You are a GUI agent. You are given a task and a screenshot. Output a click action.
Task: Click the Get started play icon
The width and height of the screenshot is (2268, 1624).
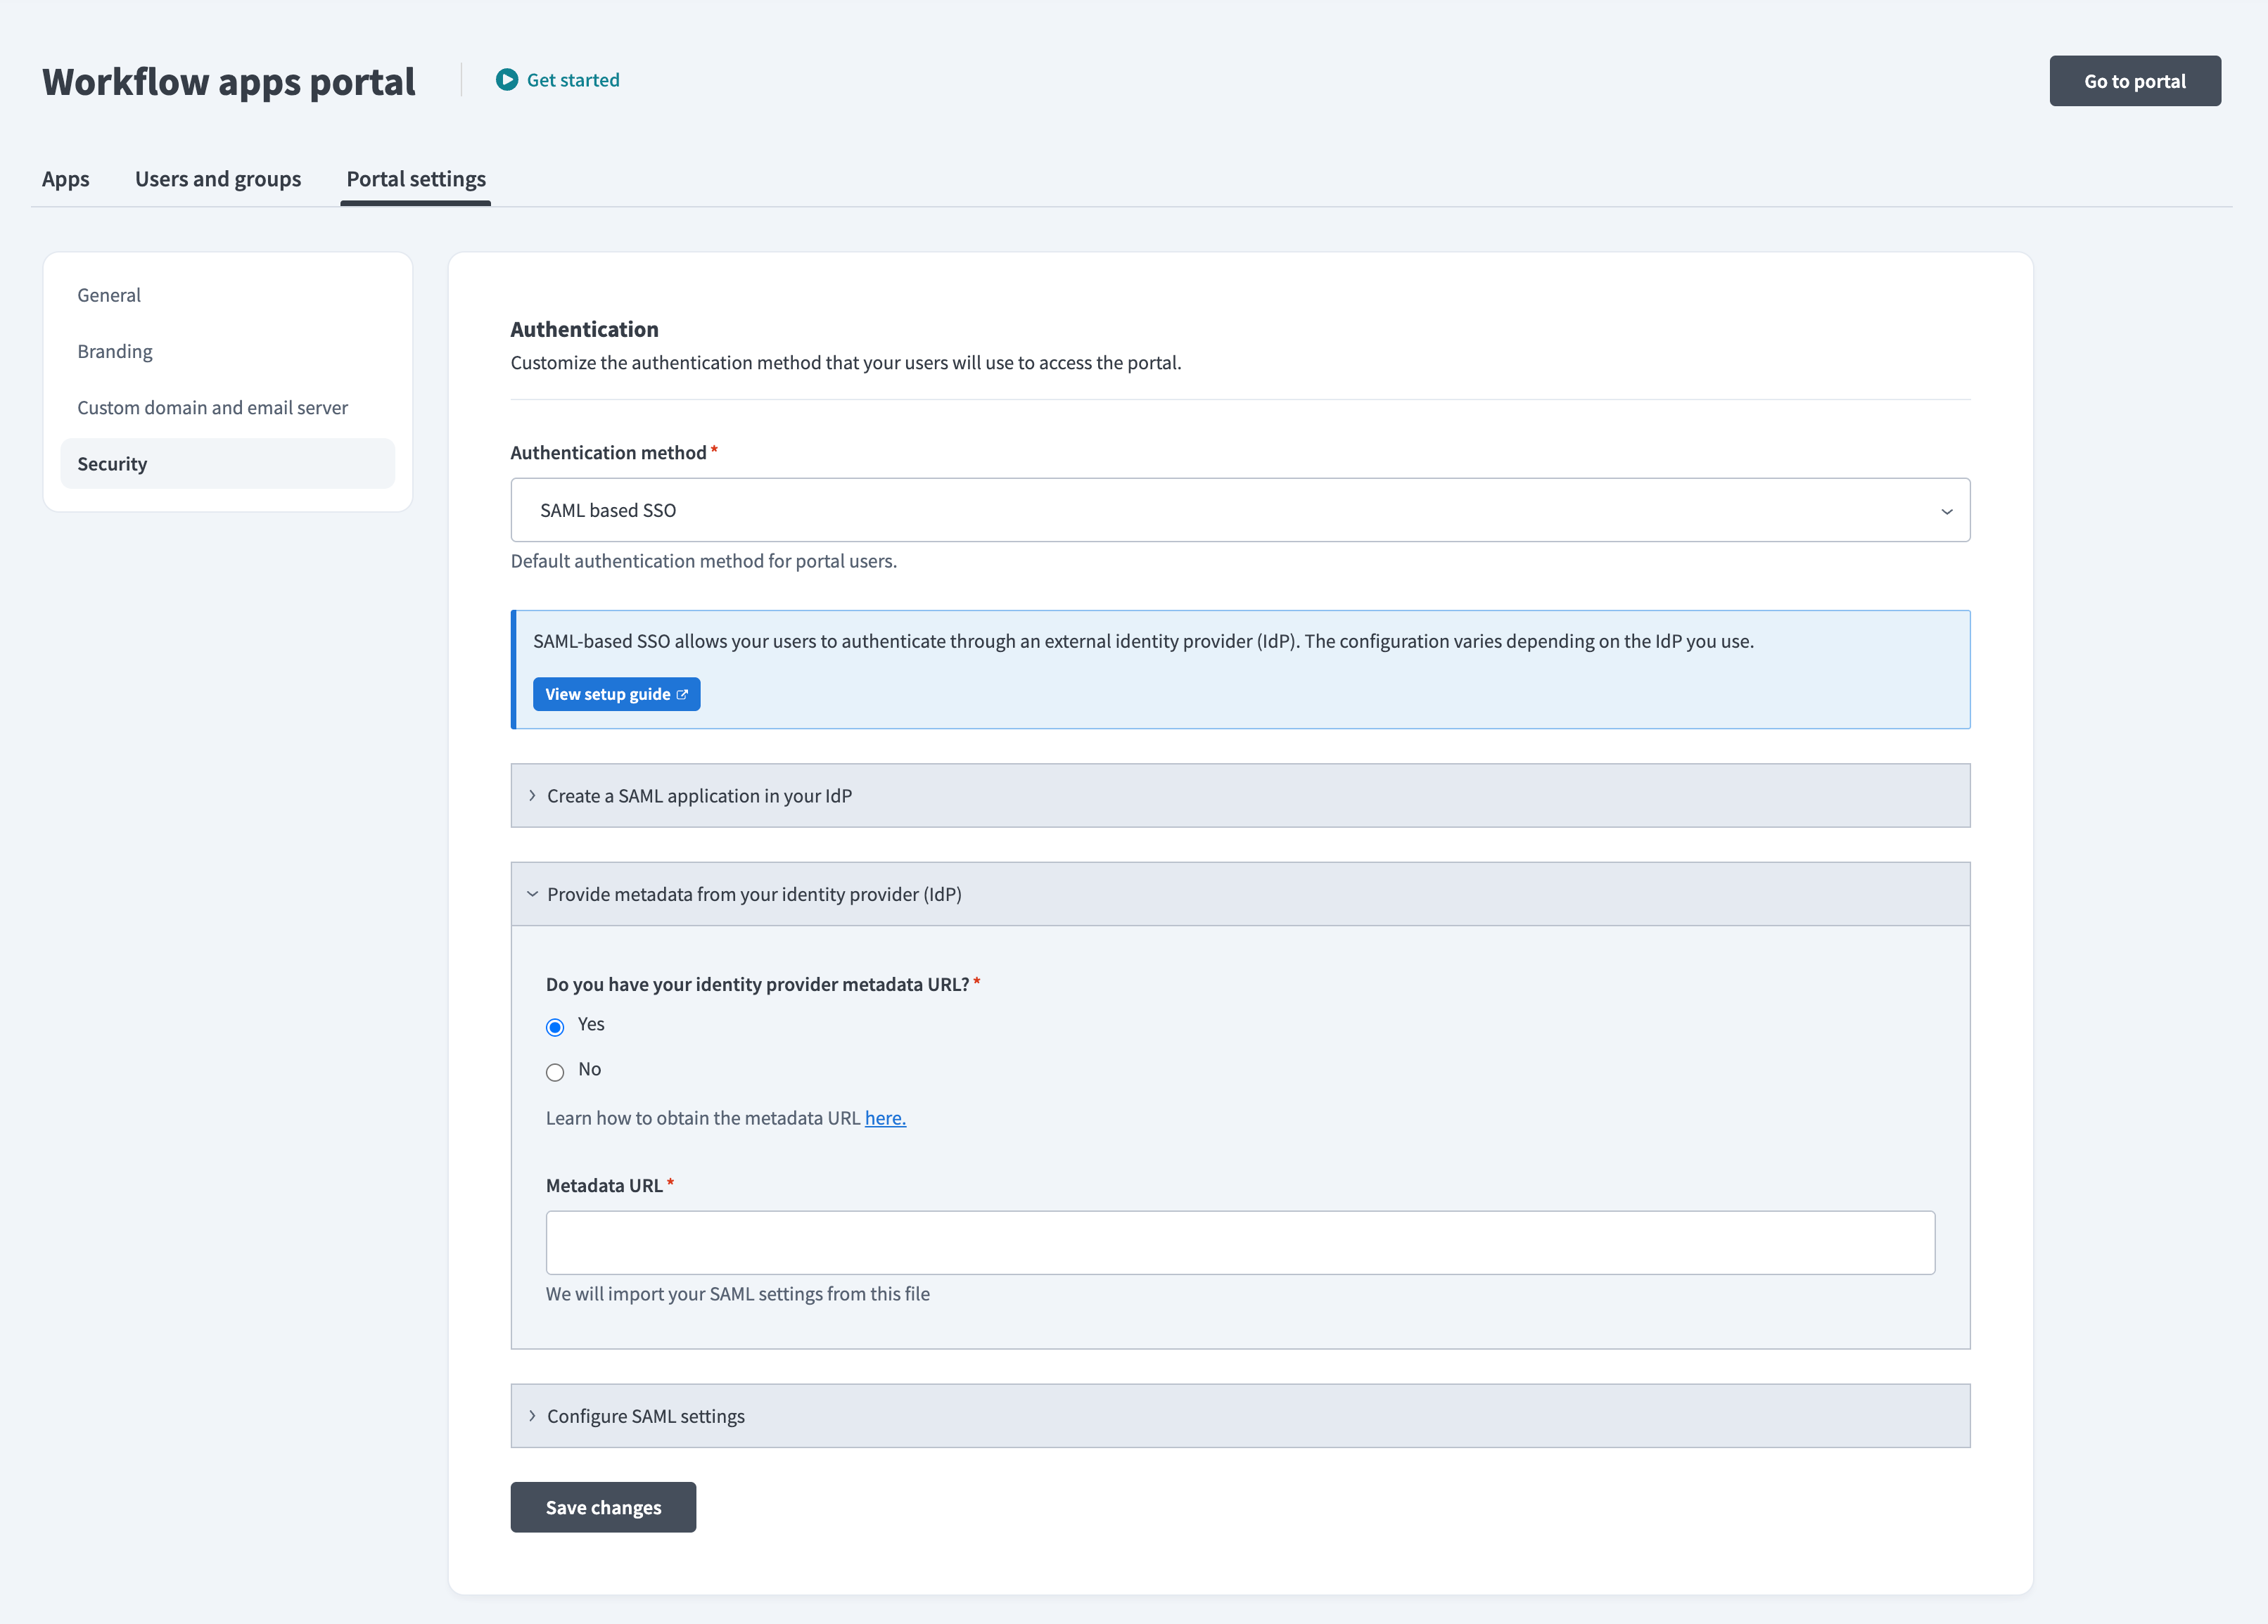tap(507, 80)
